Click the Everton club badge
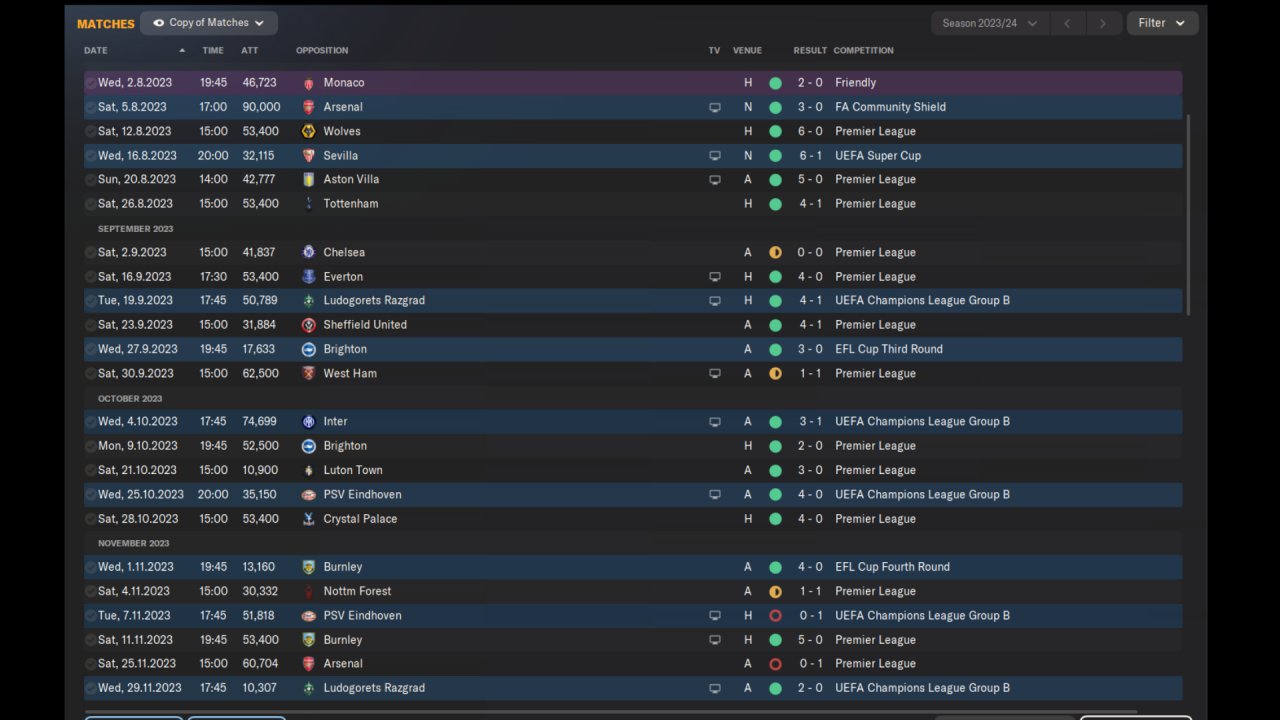The height and width of the screenshot is (720, 1280). click(x=308, y=277)
